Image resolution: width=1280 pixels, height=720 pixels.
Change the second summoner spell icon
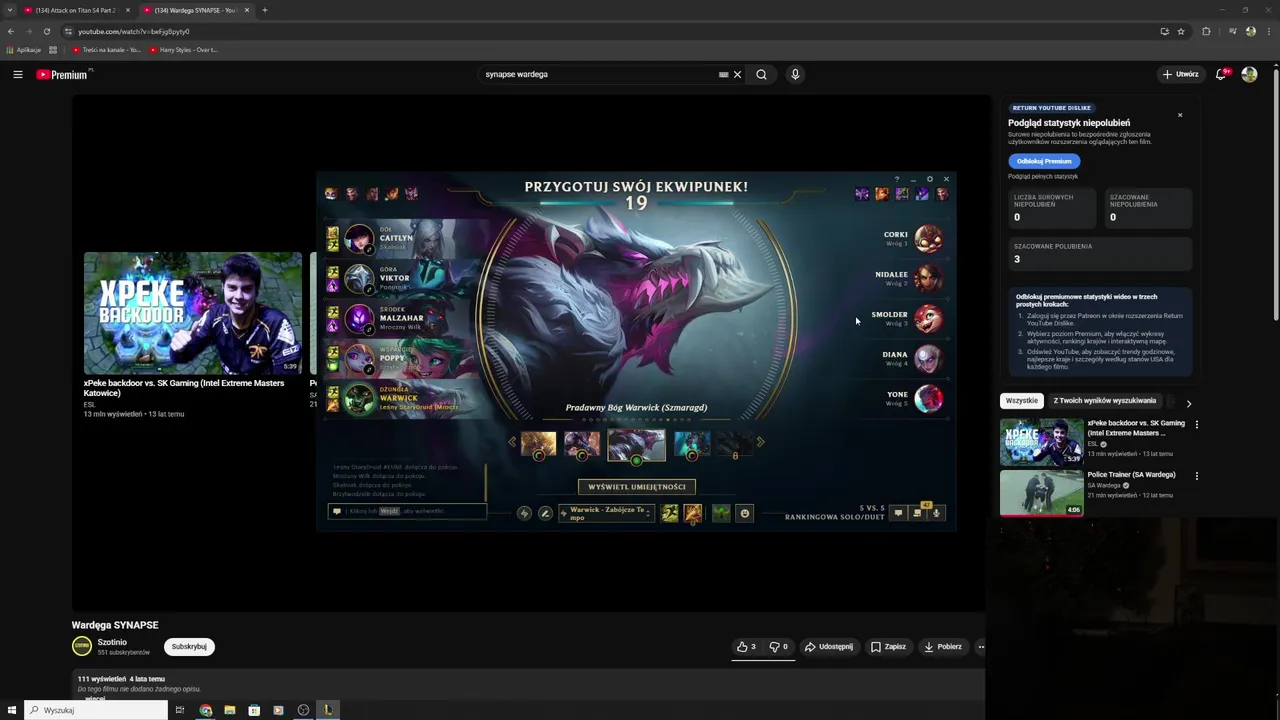[692, 513]
